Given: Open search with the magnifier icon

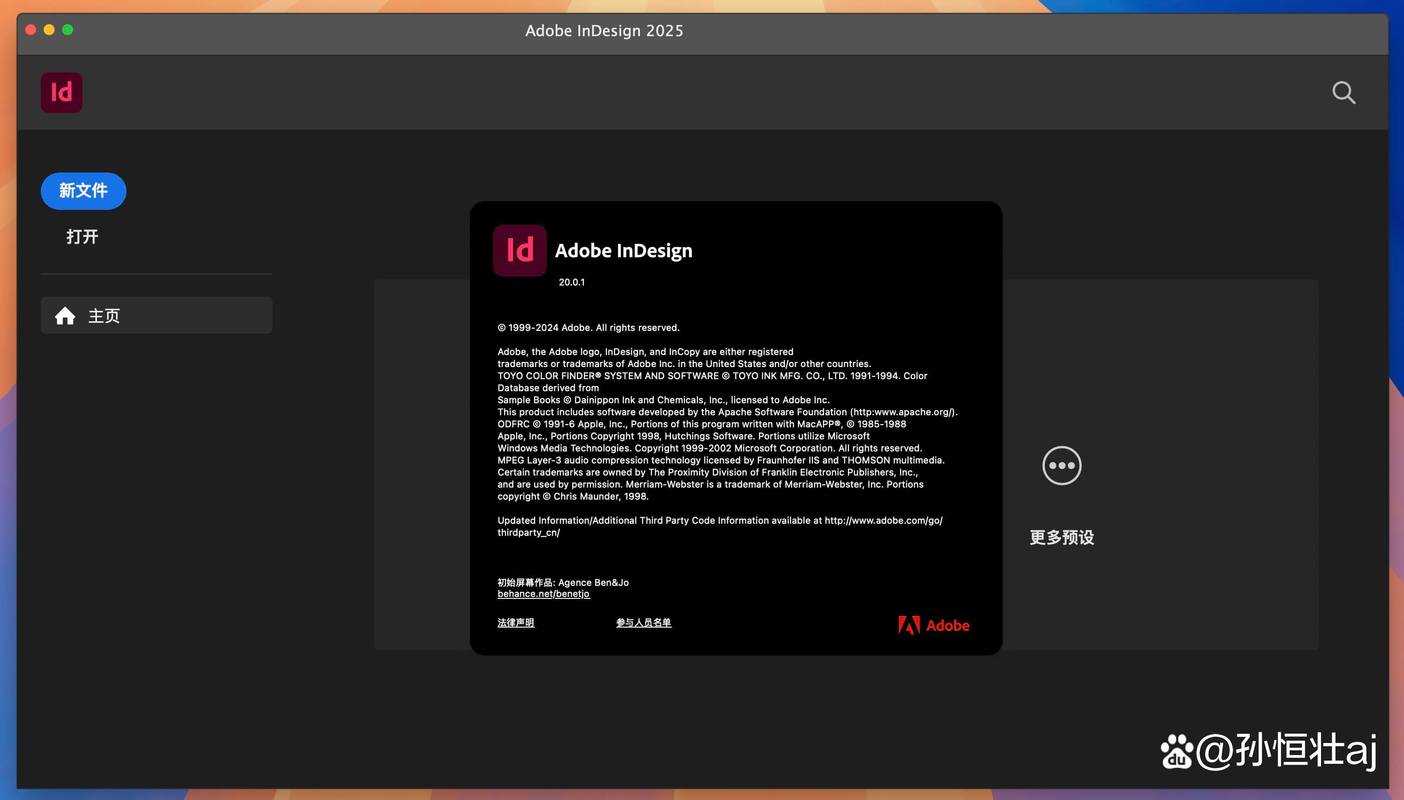Looking at the screenshot, I should 1344,93.
